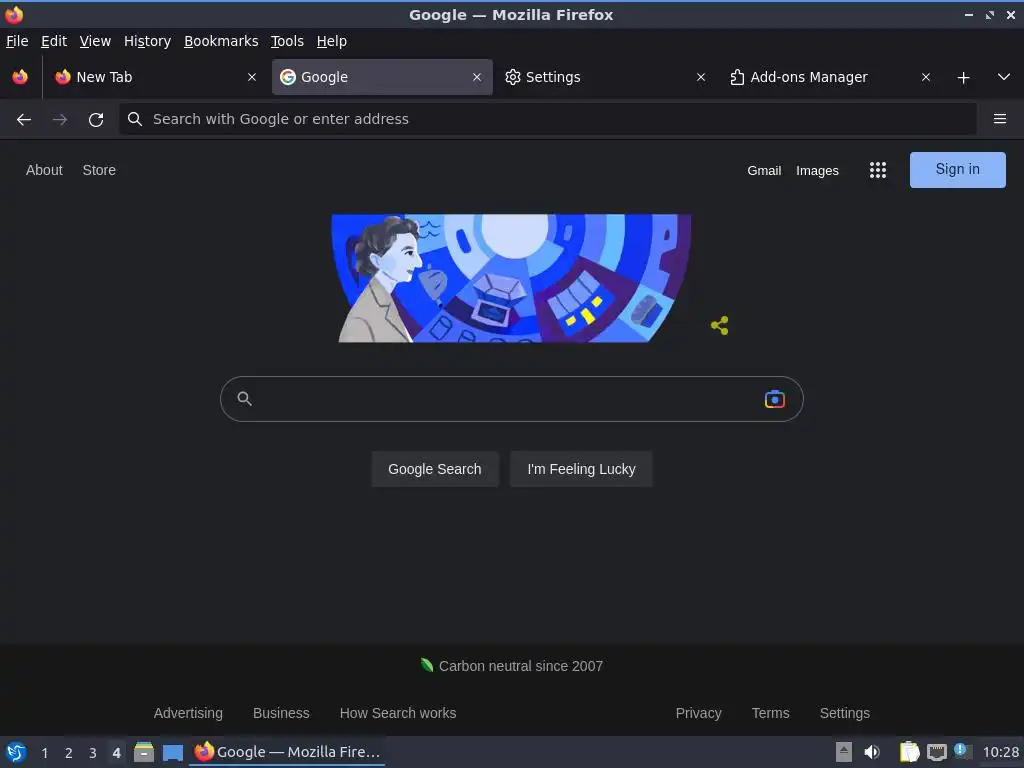Switch to workspace 4
Screen dimensions: 1024x768
coord(116,753)
